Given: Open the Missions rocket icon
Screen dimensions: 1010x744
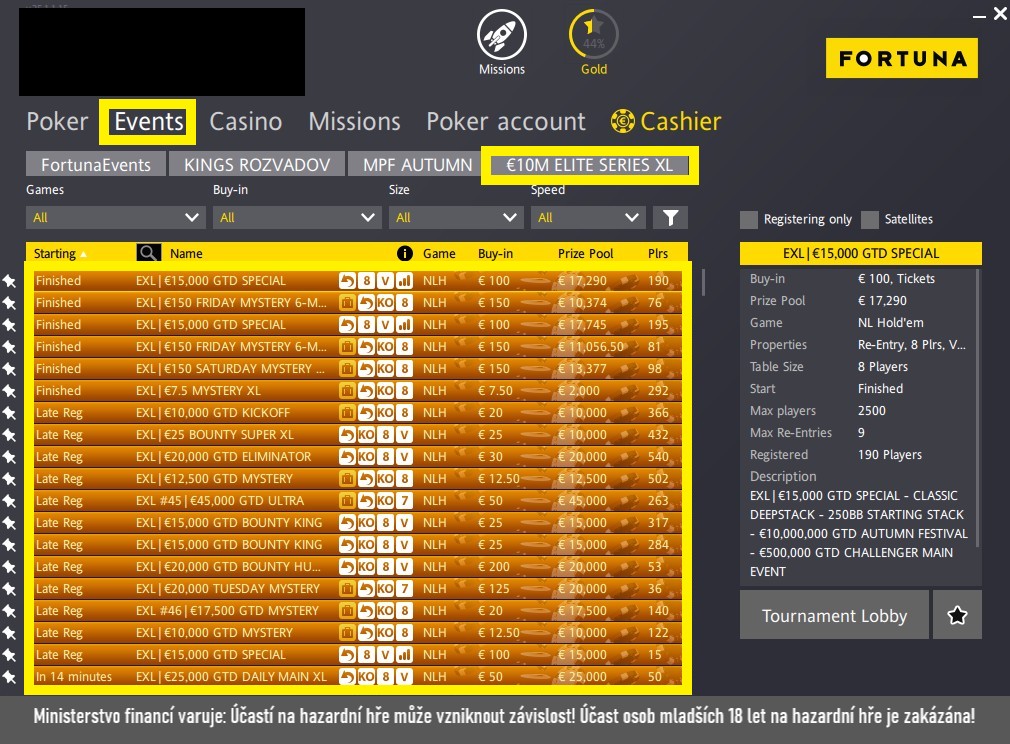Looking at the screenshot, I should 501,35.
